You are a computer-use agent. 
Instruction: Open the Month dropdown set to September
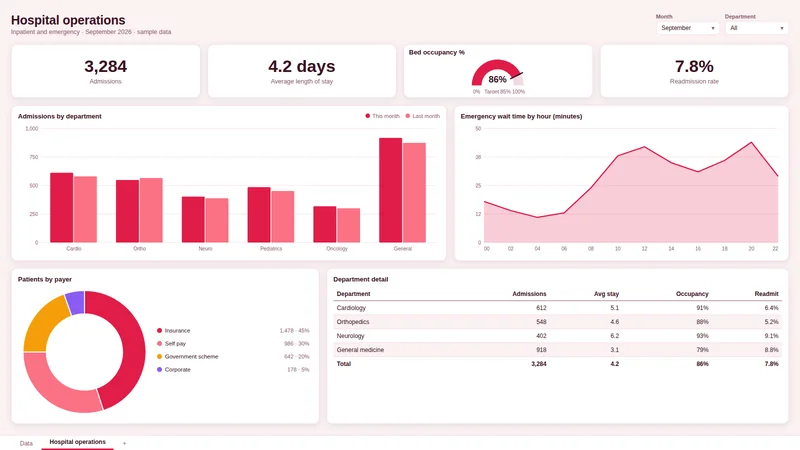[x=687, y=28]
